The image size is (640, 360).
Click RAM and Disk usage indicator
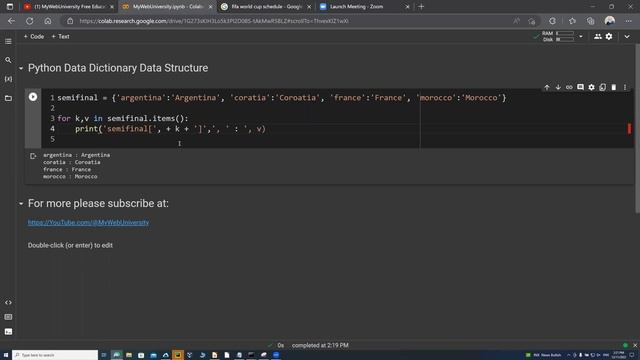tap(558, 36)
